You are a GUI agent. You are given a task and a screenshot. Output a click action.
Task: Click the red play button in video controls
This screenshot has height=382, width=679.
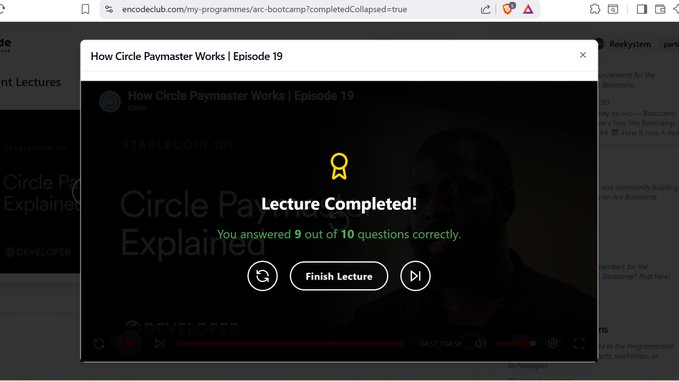(x=129, y=344)
